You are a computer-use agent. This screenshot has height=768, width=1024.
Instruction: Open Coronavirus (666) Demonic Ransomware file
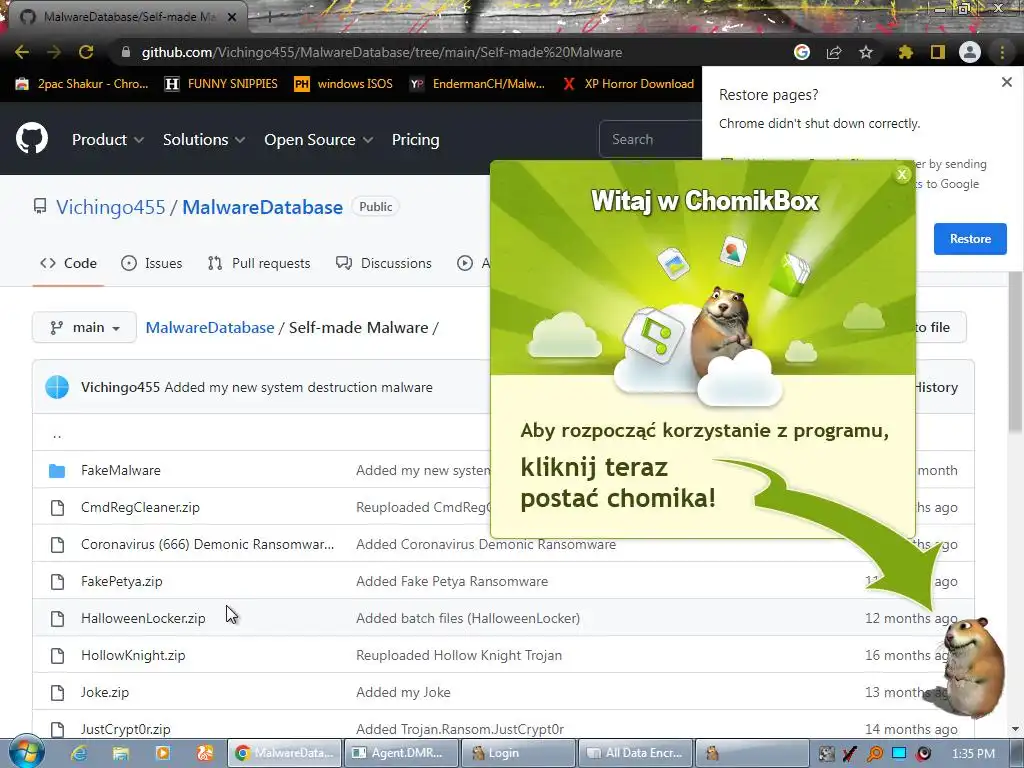pyautogui.click(x=207, y=544)
